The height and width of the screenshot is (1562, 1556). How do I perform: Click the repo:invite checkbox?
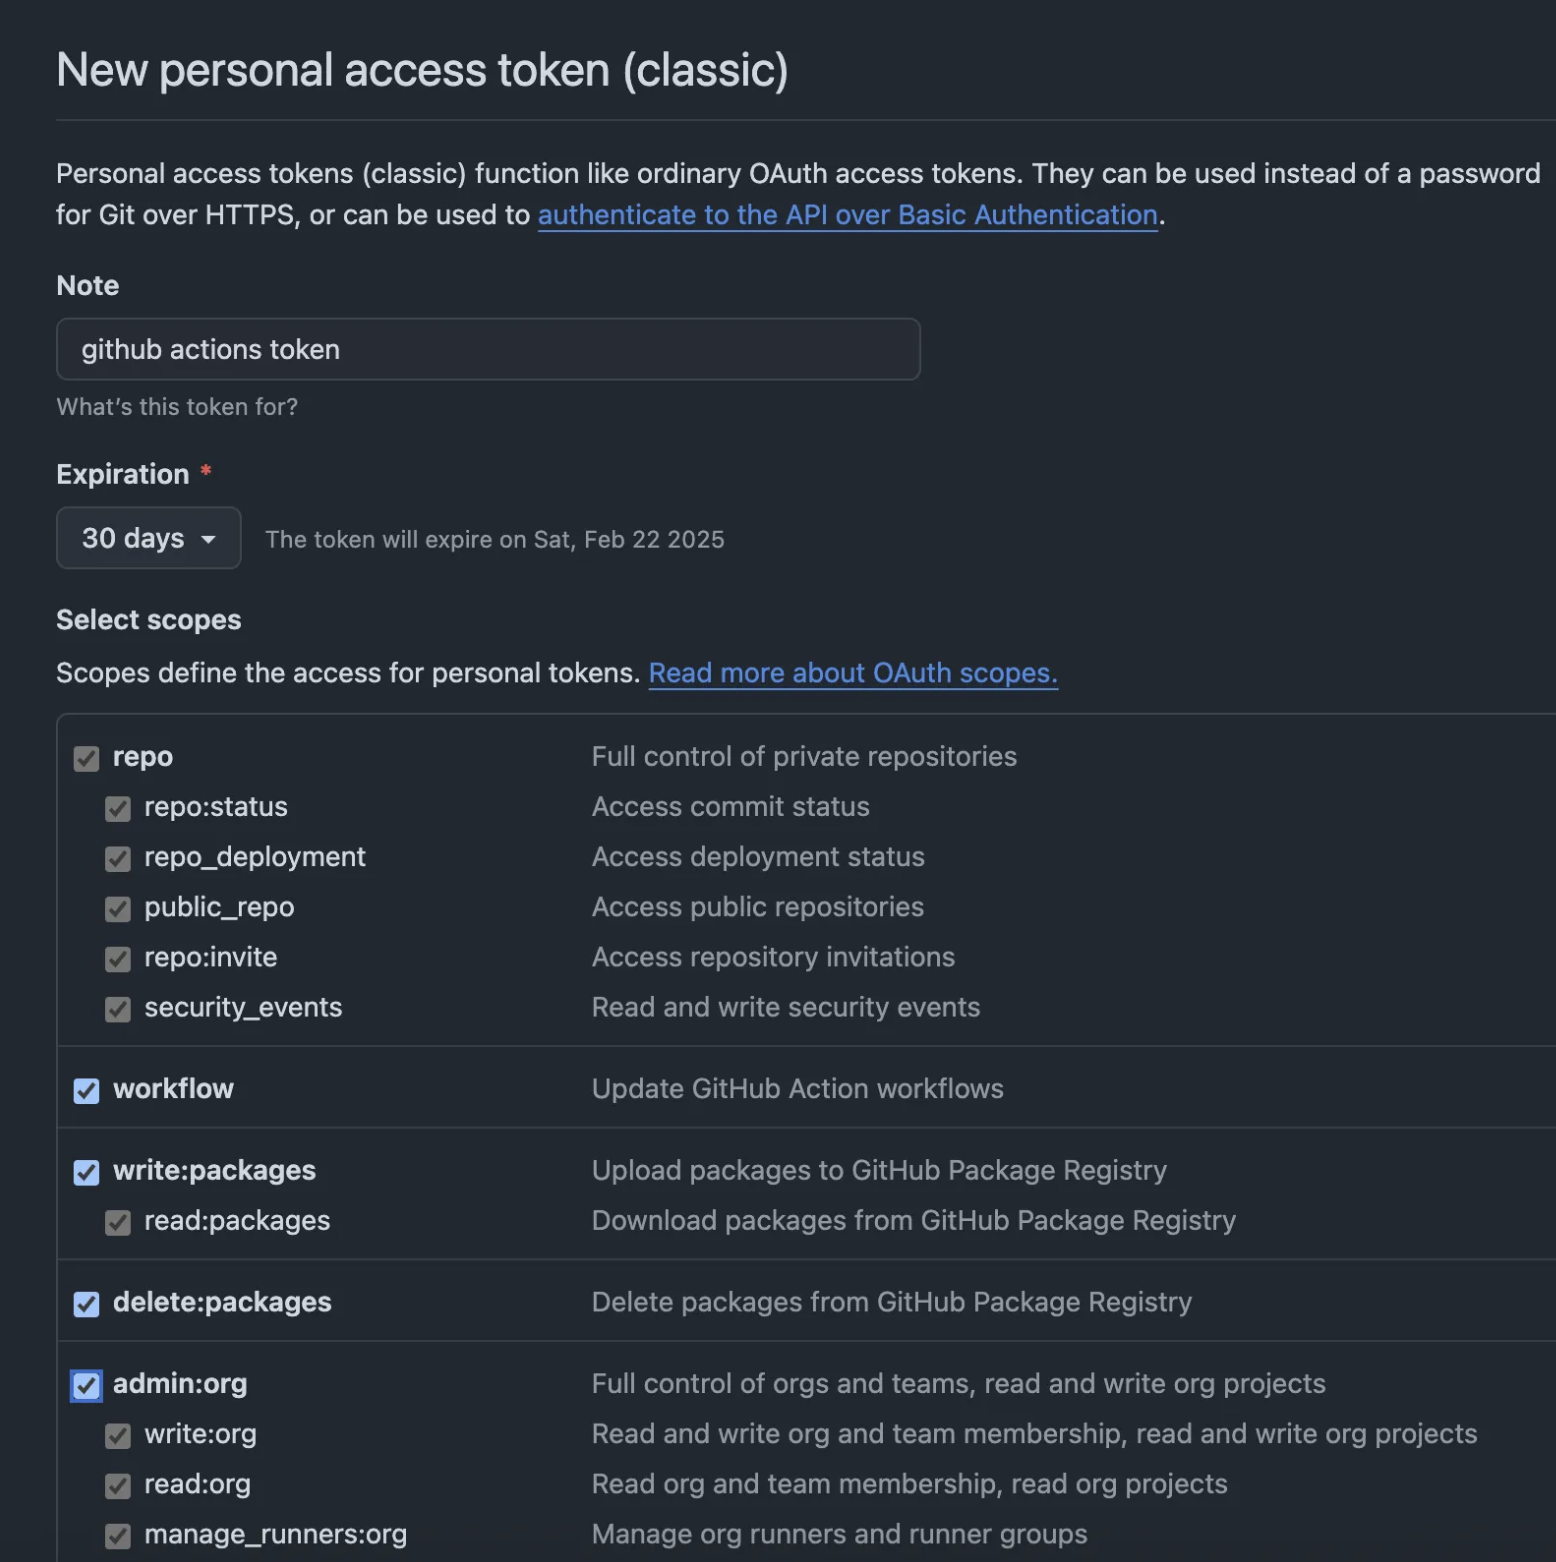[x=118, y=959]
